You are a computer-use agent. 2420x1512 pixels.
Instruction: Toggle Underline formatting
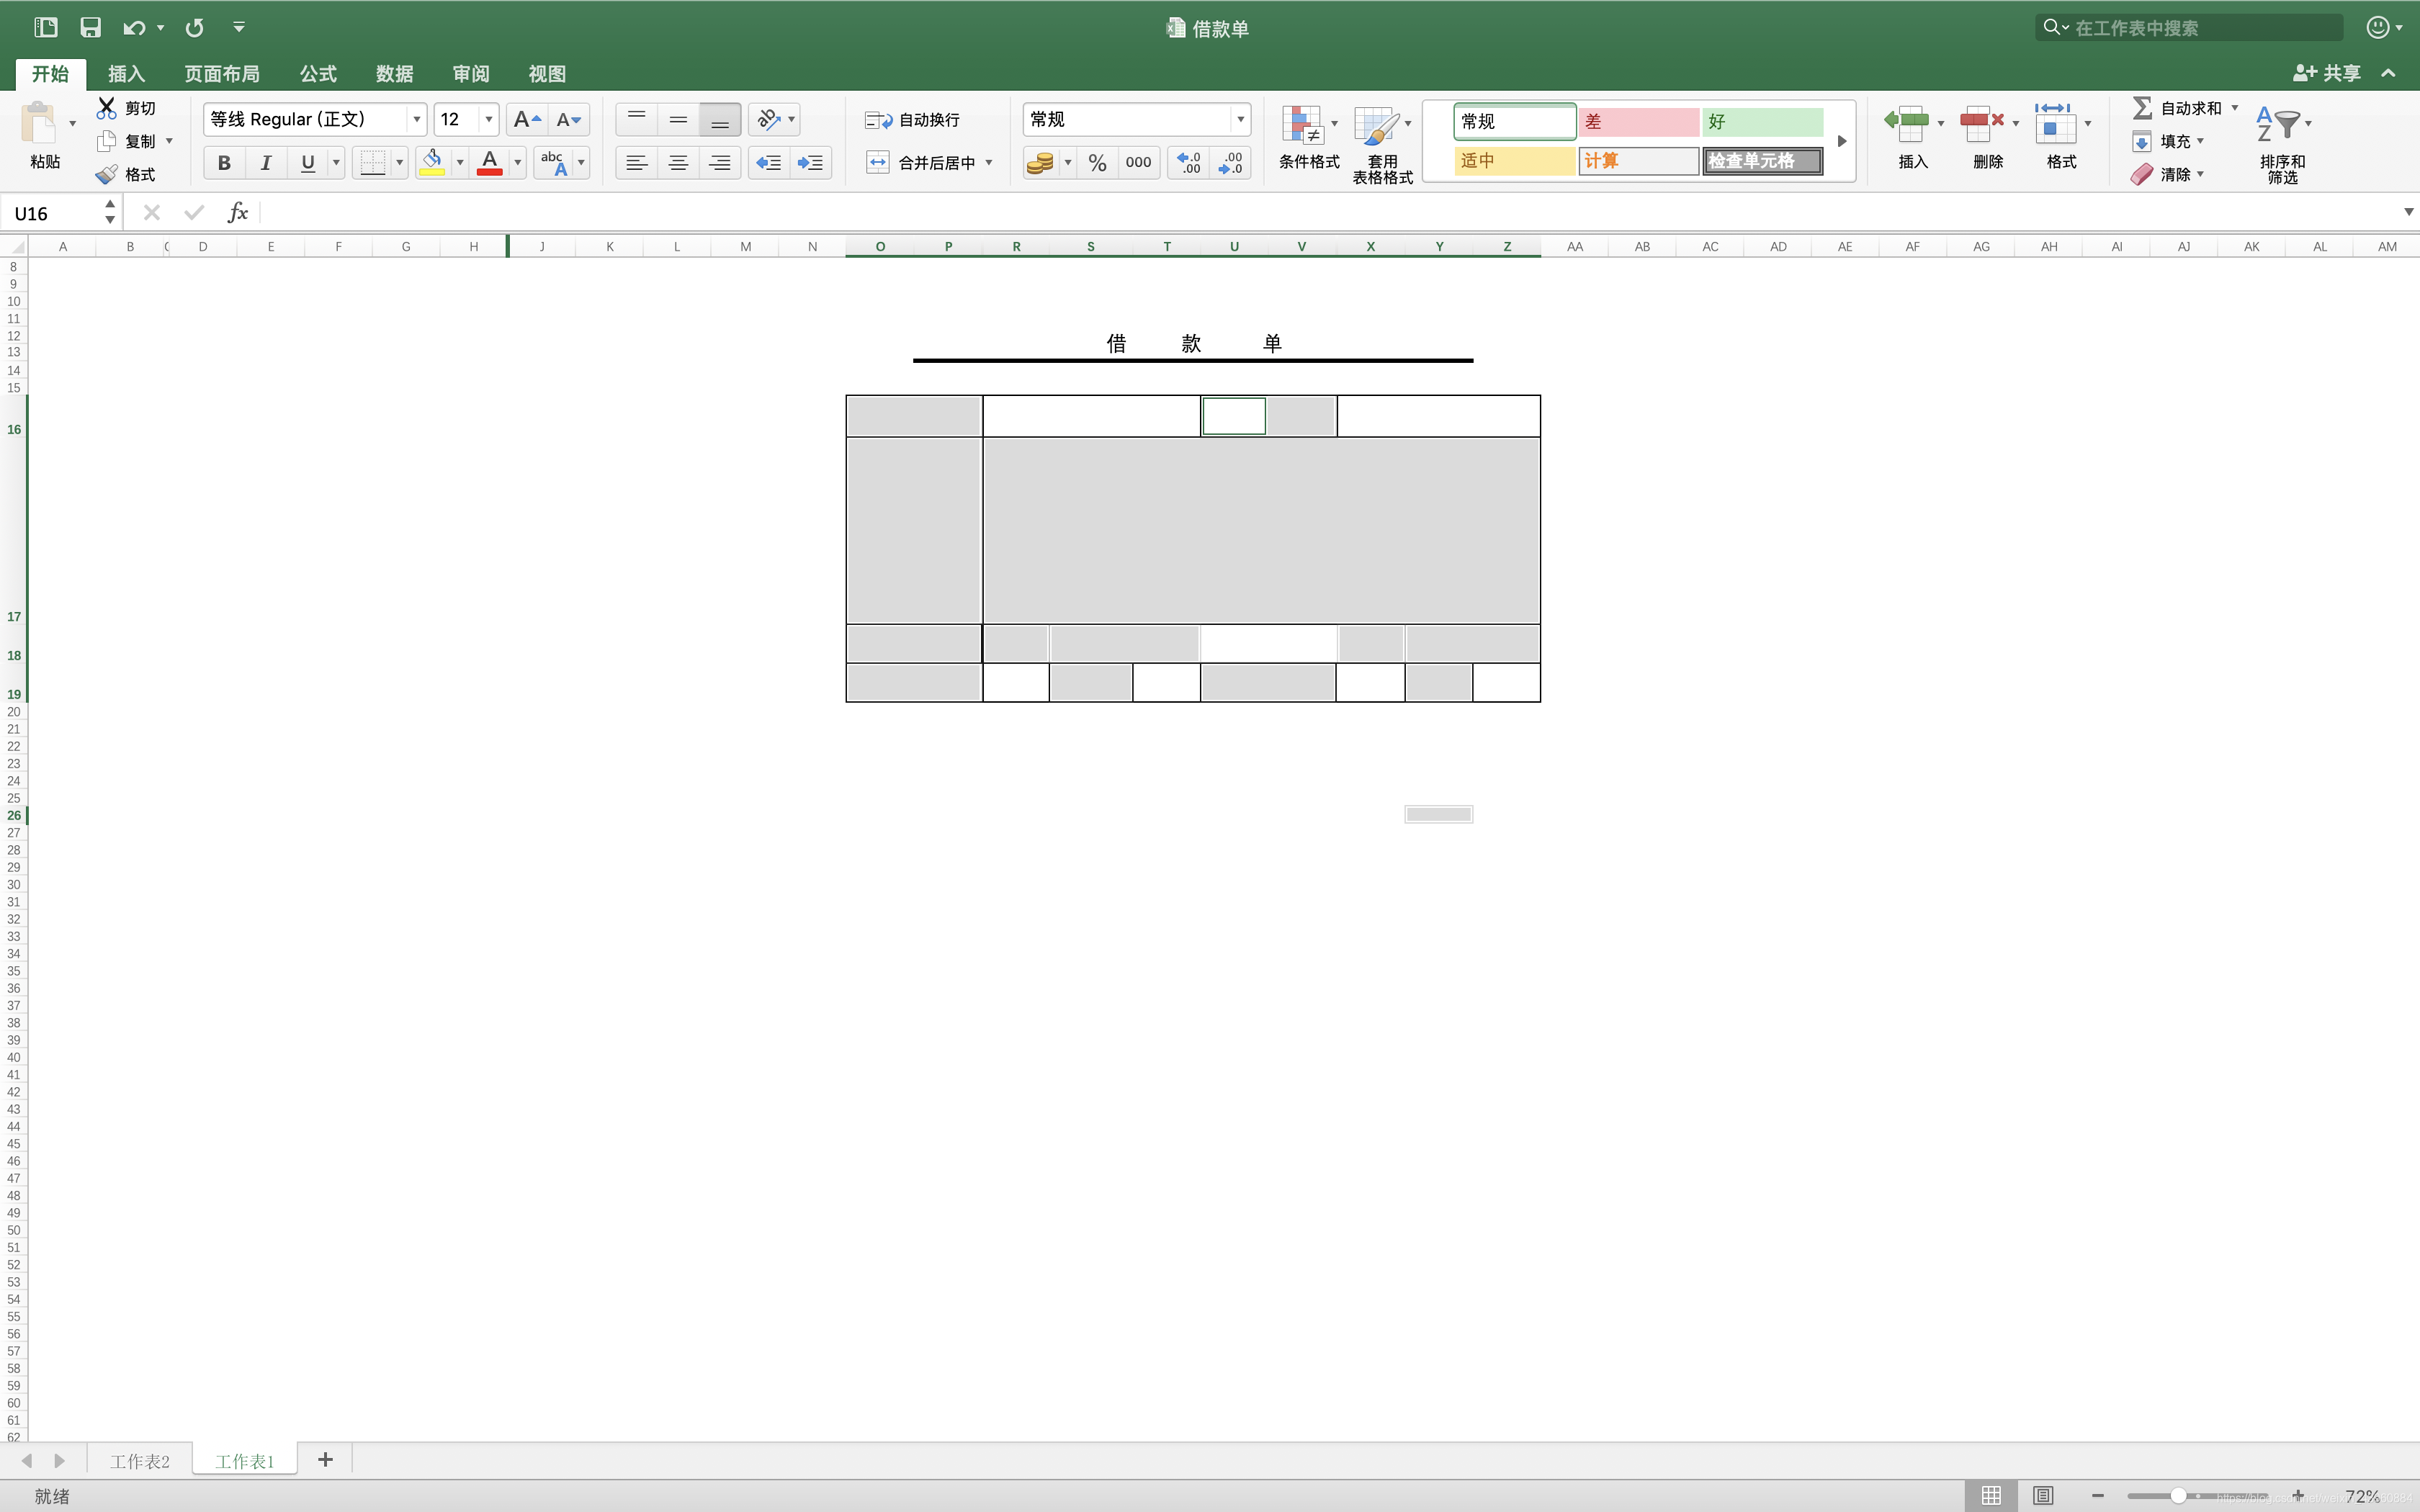307,162
